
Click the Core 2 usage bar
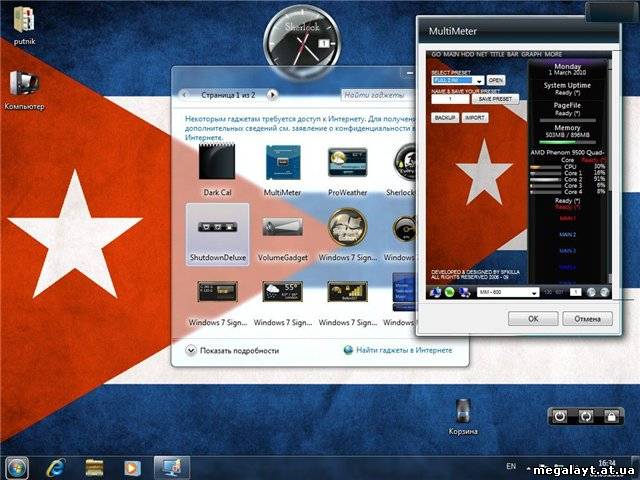545,180
